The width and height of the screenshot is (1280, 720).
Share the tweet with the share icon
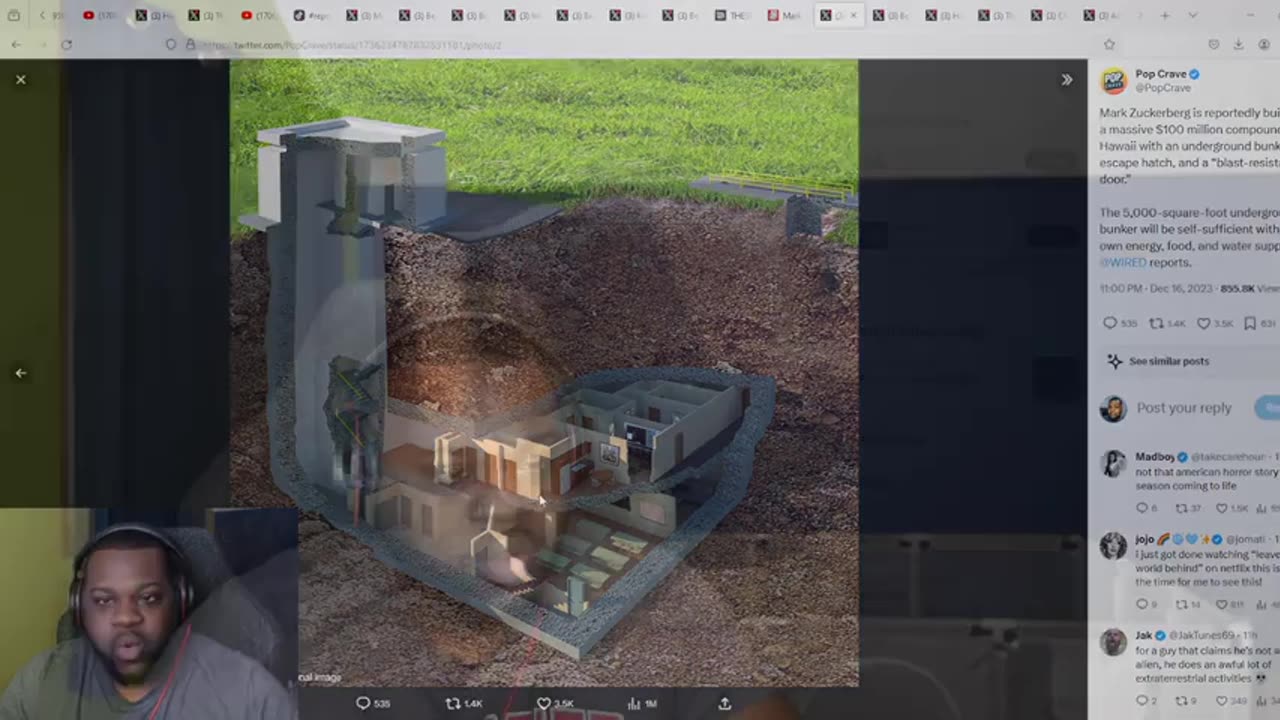click(x=724, y=703)
